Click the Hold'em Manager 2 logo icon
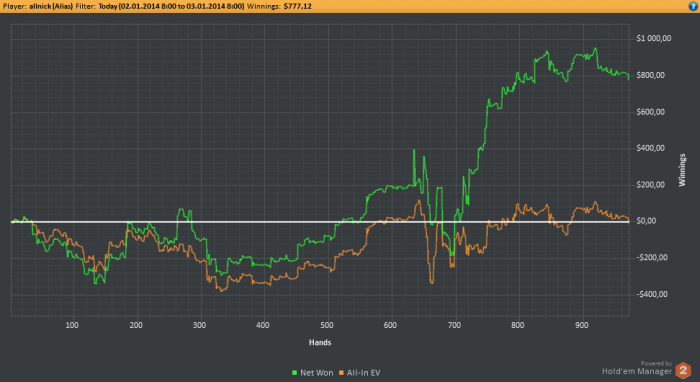The height and width of the screenshot is (382, 700). click(x=683, y=370)
